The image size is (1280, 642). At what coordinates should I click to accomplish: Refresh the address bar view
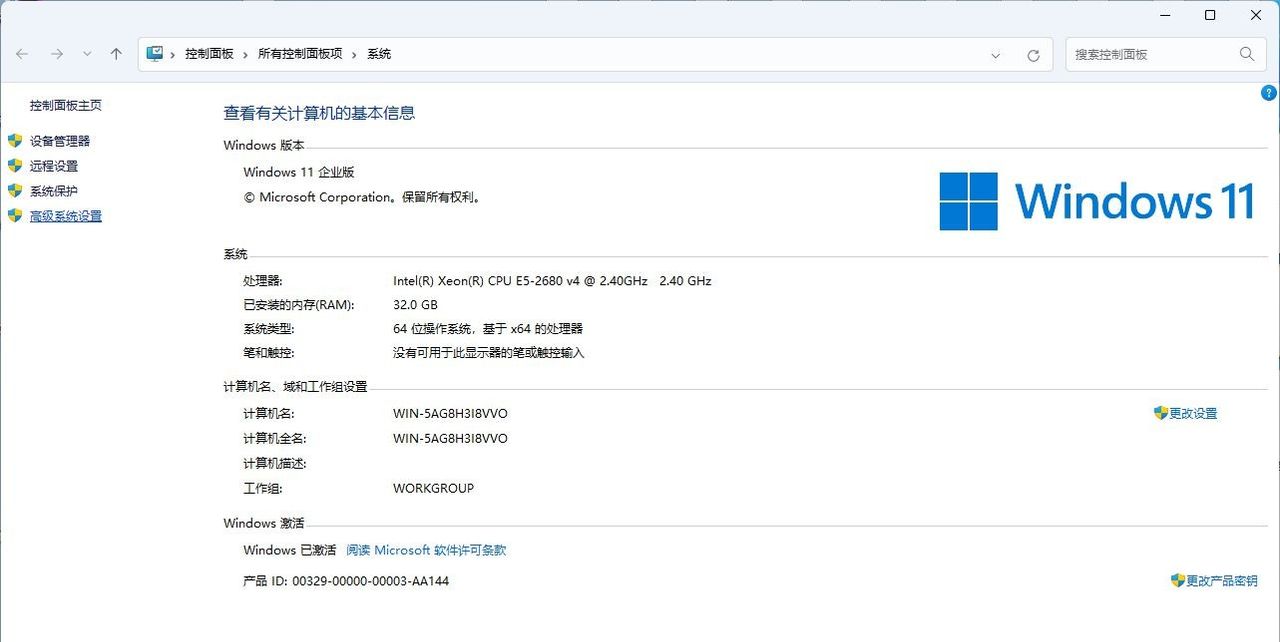[1033, 55]
